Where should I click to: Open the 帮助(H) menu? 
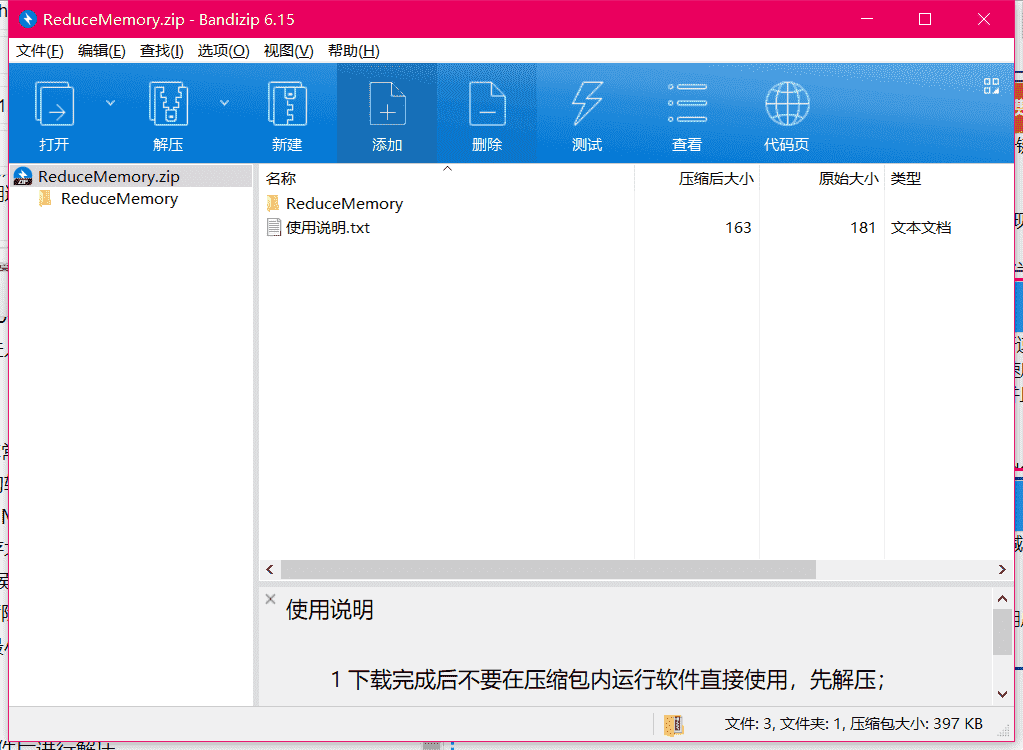354,51
